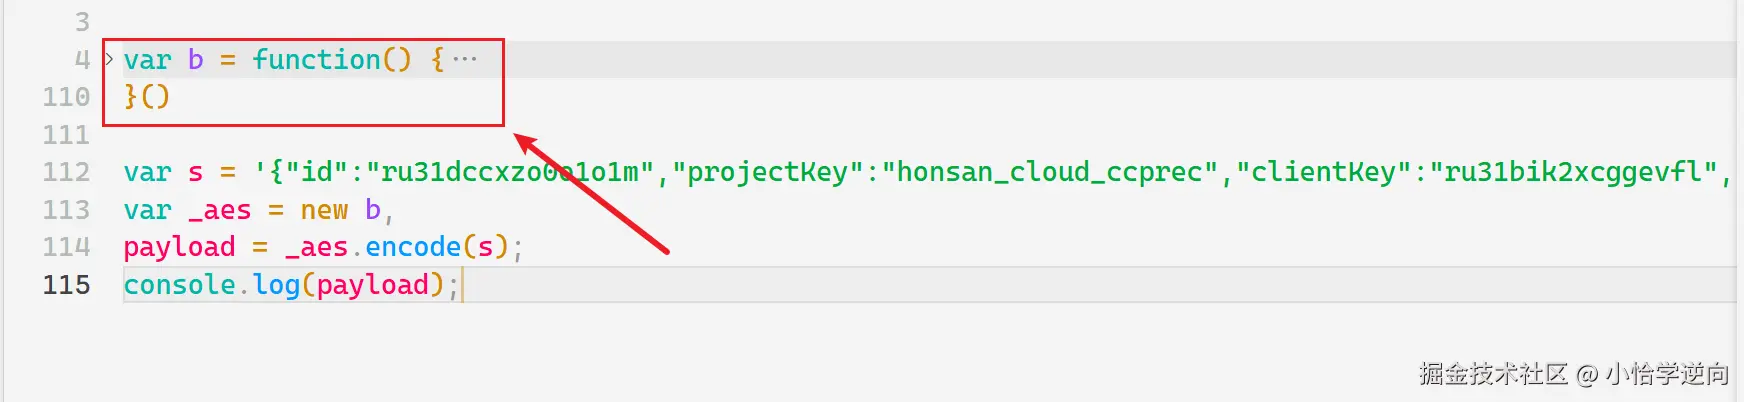Click the 'projectKey' text in the string
This screenshot has width=1744, height=402.
coord(767,172)
